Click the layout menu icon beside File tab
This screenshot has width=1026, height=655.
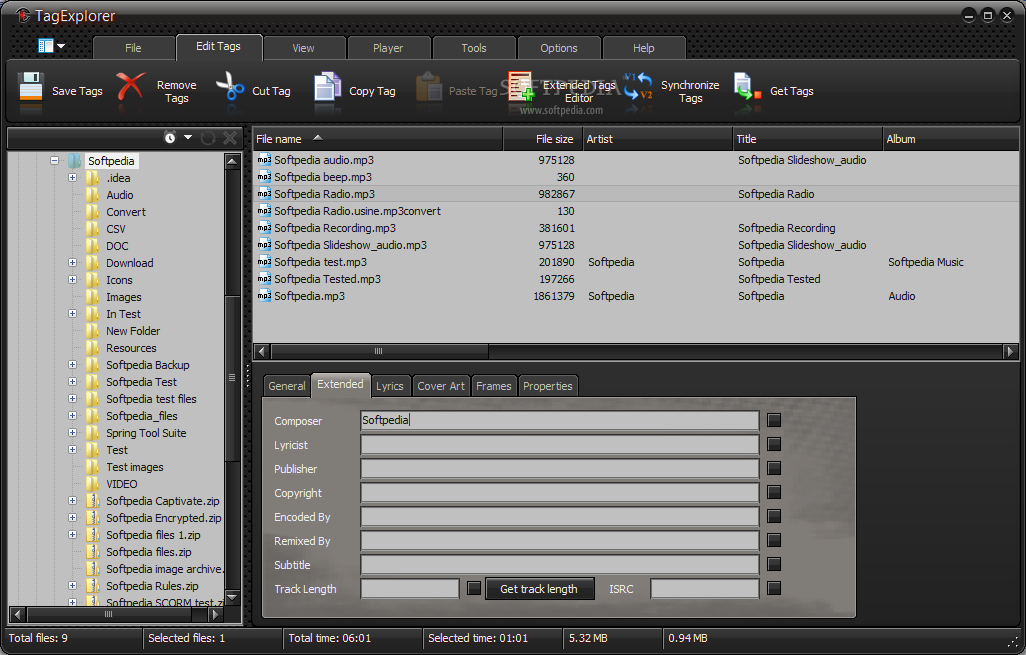(x=46, y=46)
